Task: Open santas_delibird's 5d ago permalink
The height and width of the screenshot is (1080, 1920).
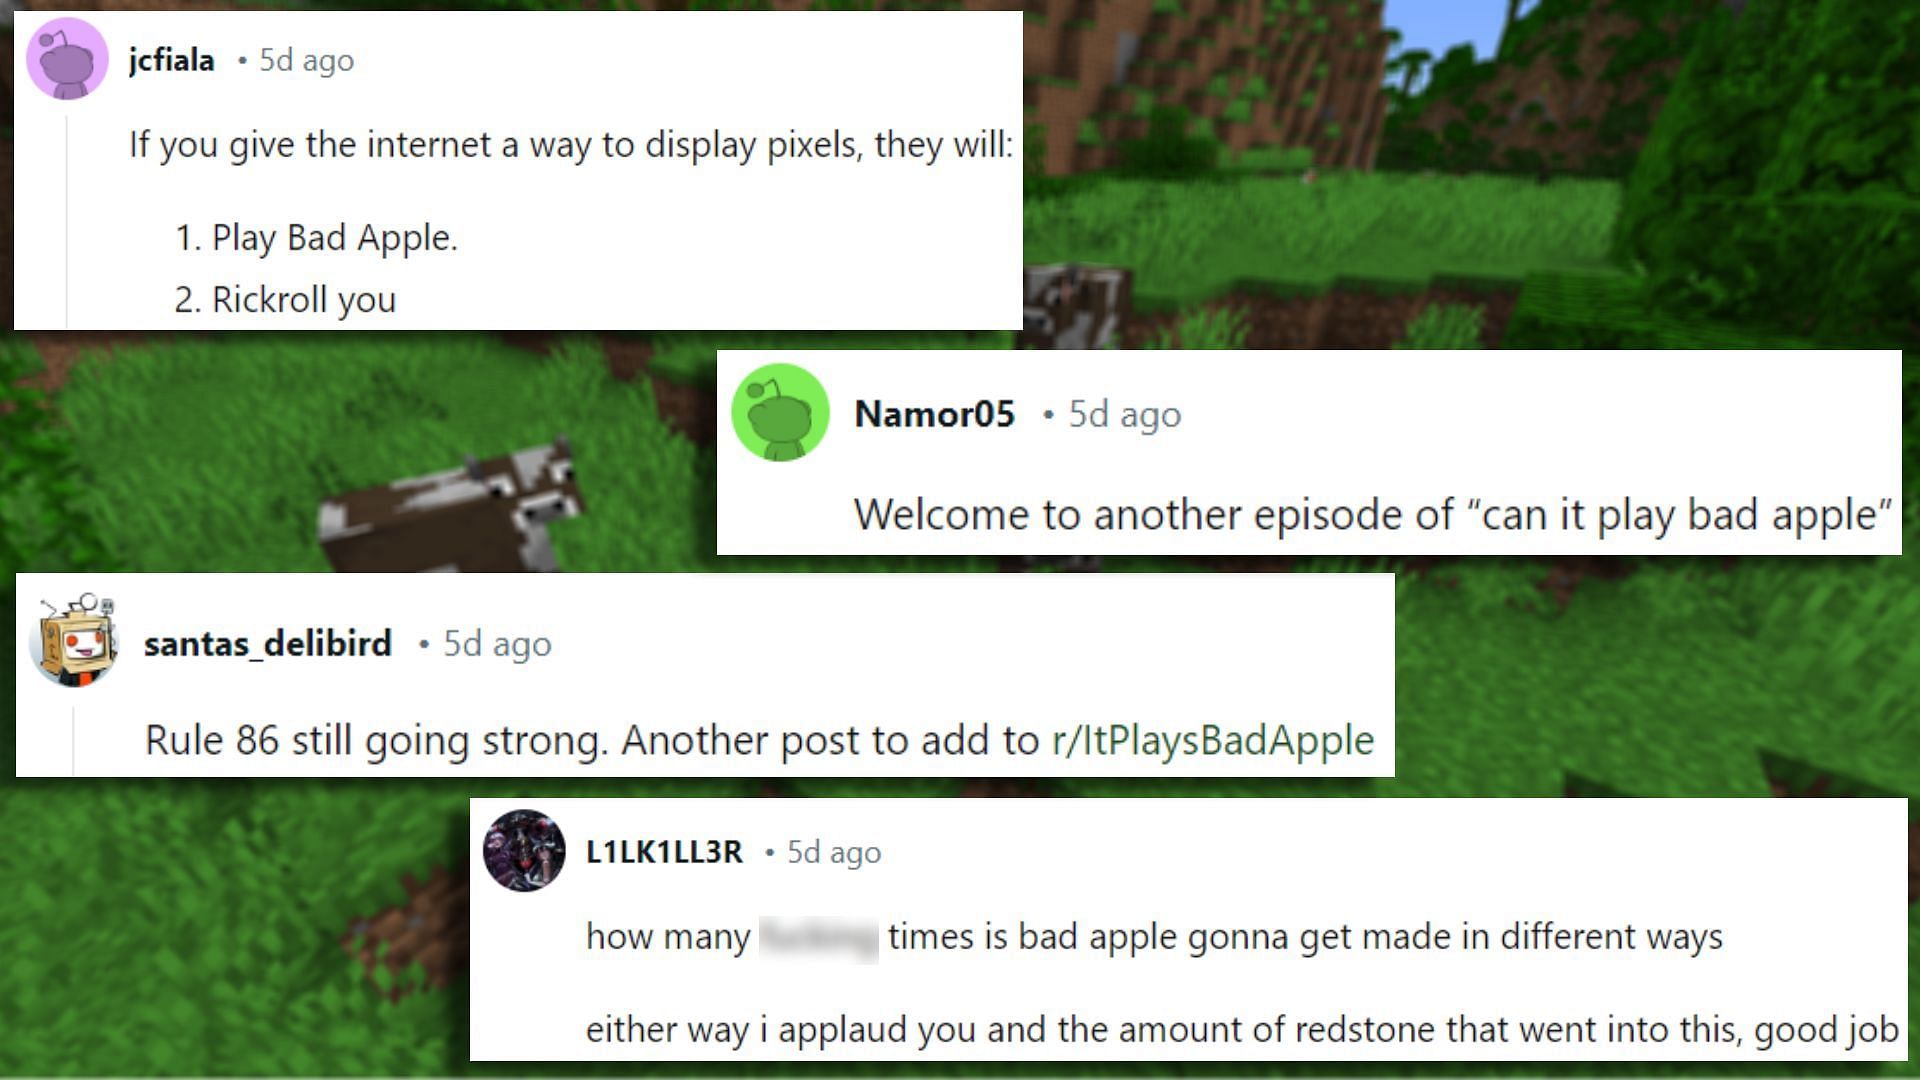Action: [497, 644]
